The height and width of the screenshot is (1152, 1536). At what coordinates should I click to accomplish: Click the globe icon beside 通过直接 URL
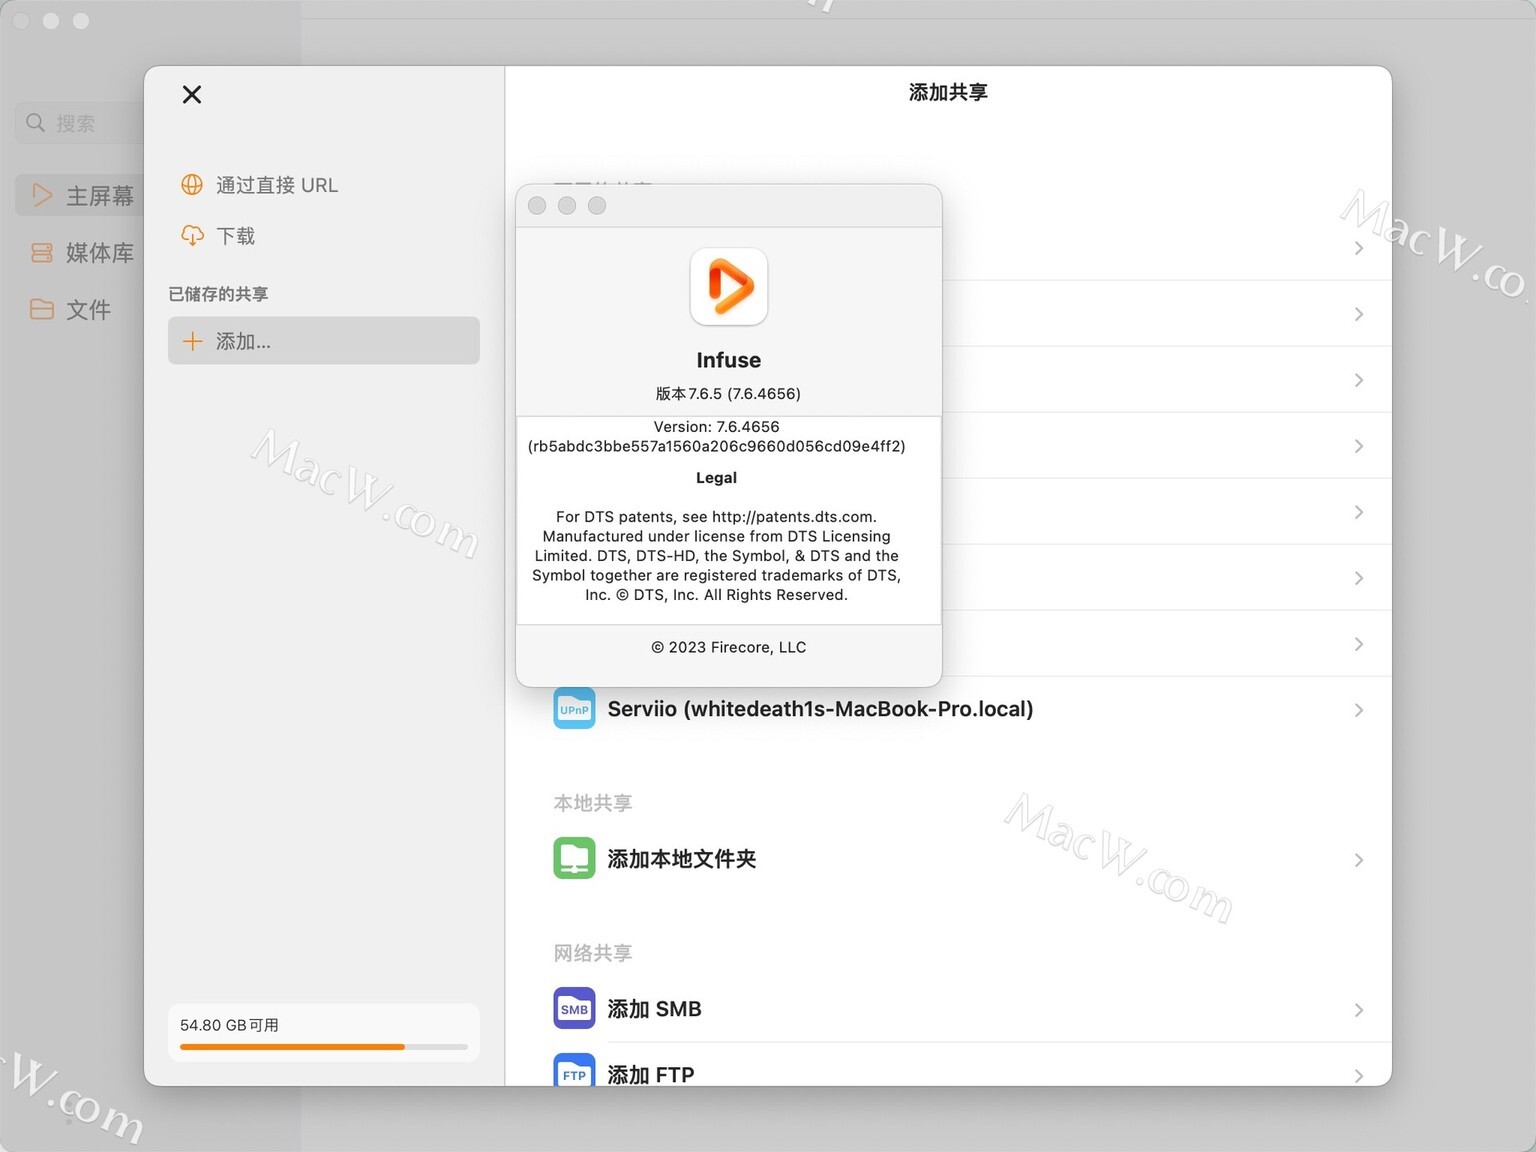[192, 185]
